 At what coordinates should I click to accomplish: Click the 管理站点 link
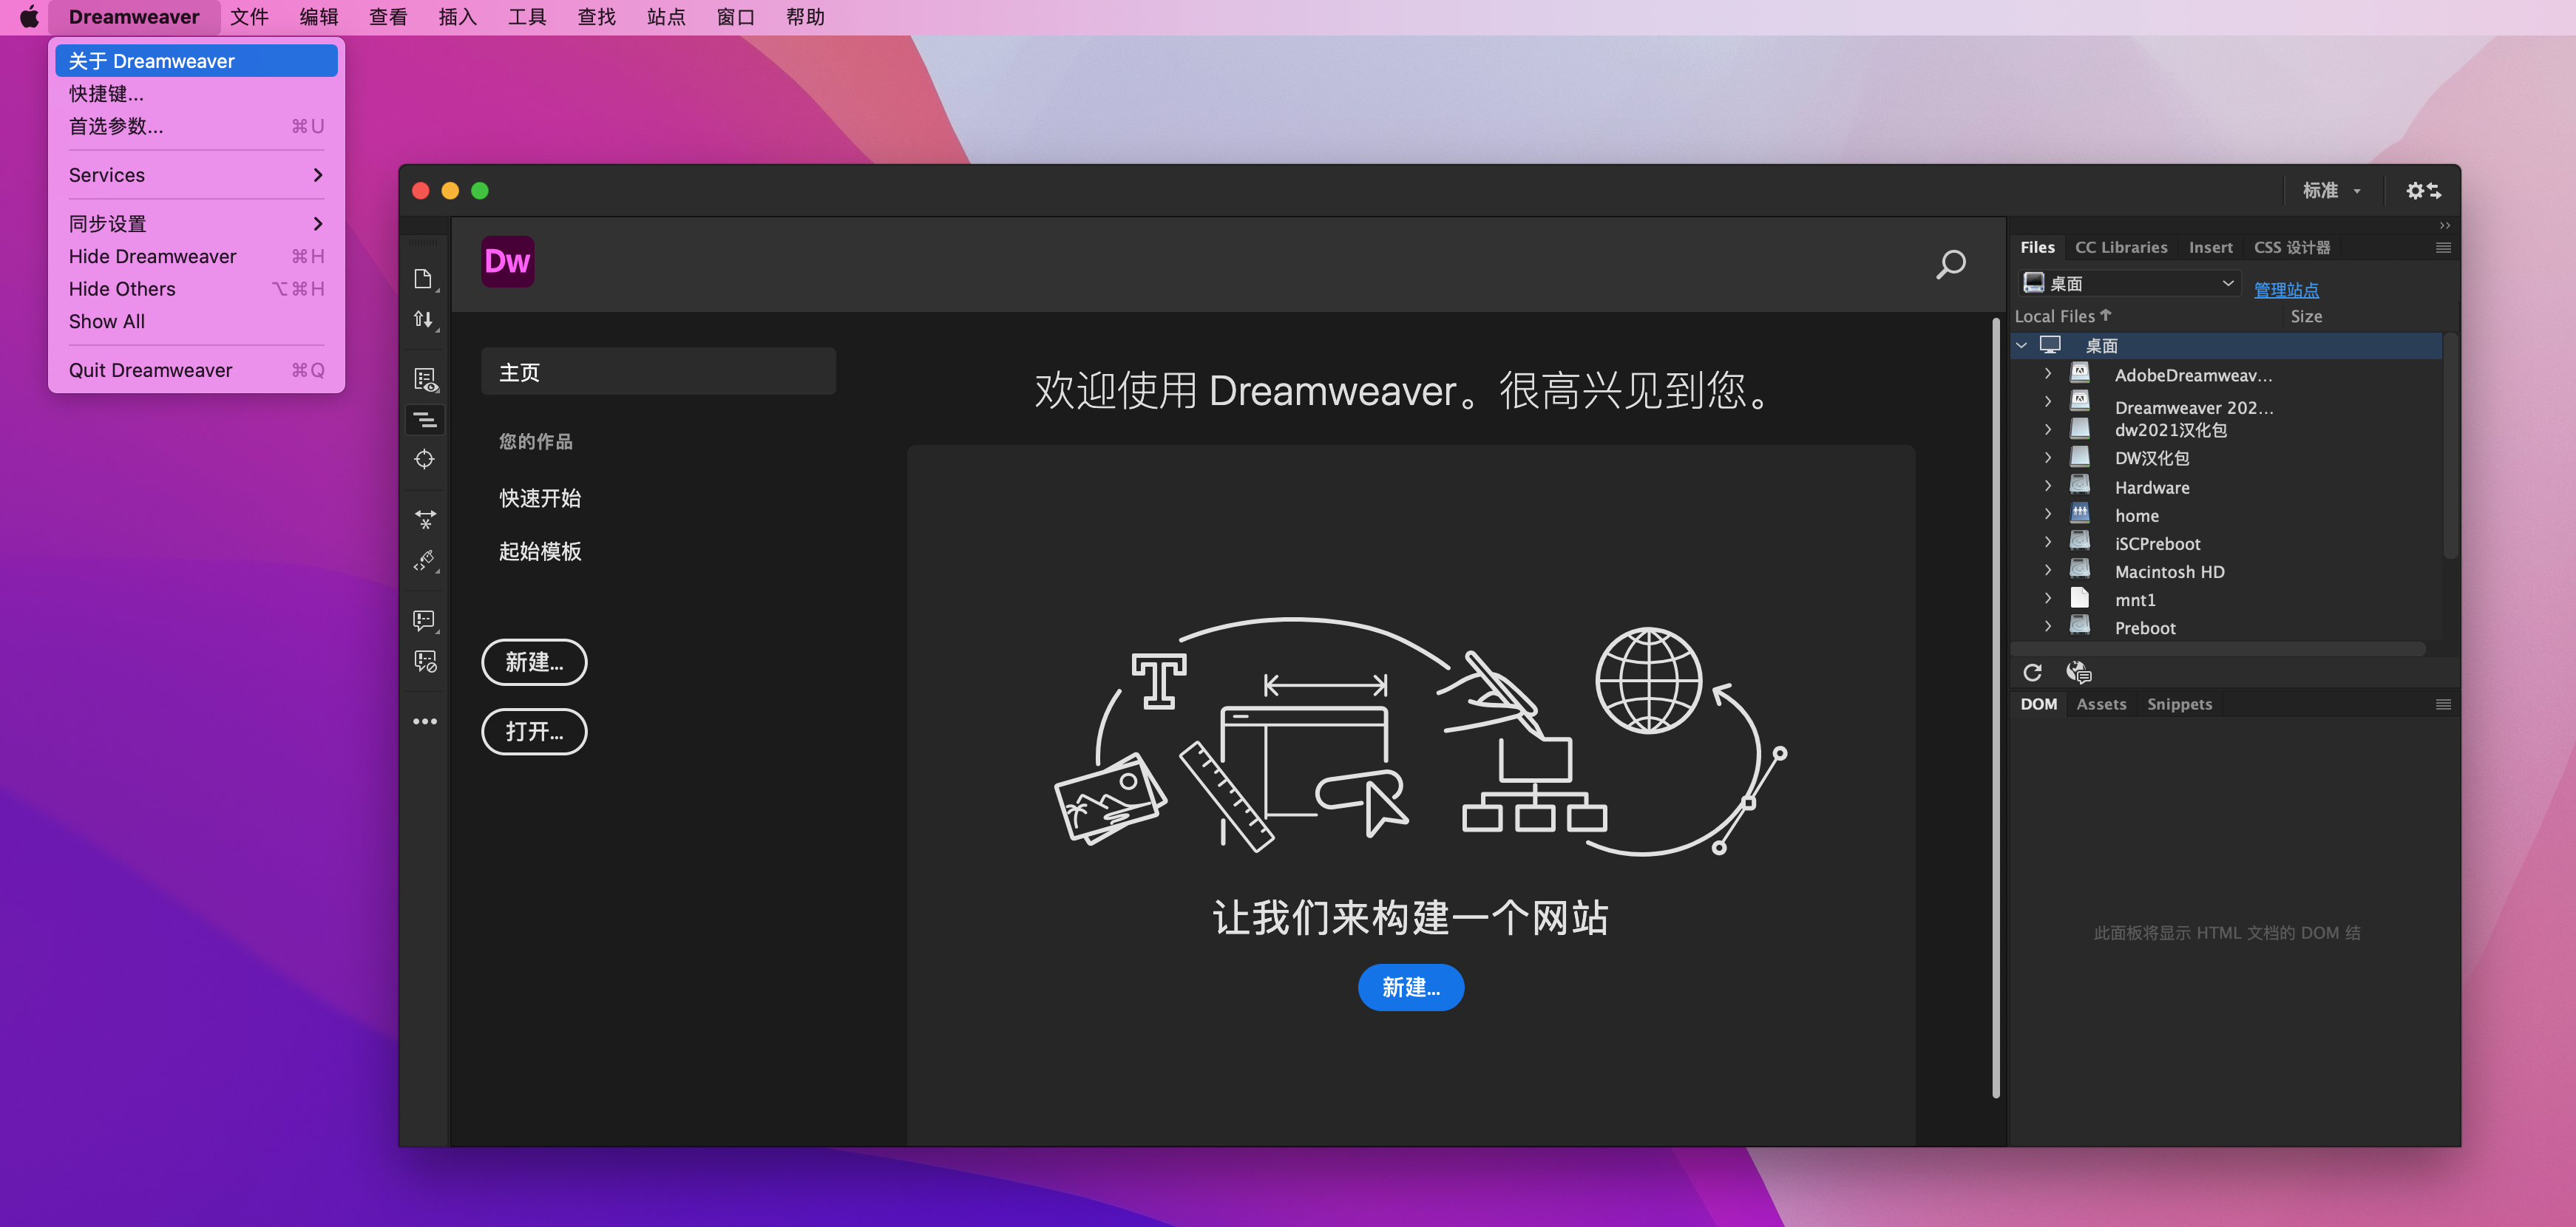[2285, 290]
